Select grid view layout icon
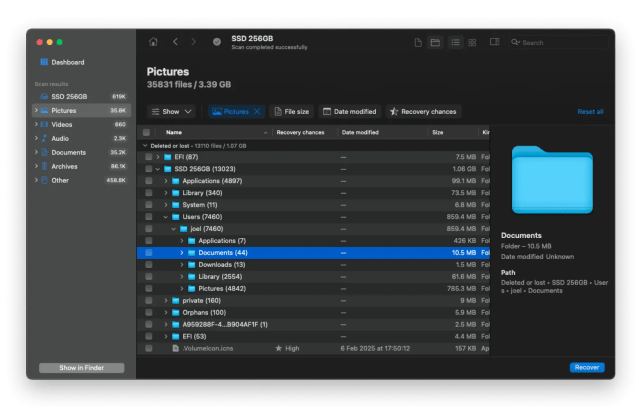Image resolution: width=639 pixels, height=417 pixels. (472, 42)
